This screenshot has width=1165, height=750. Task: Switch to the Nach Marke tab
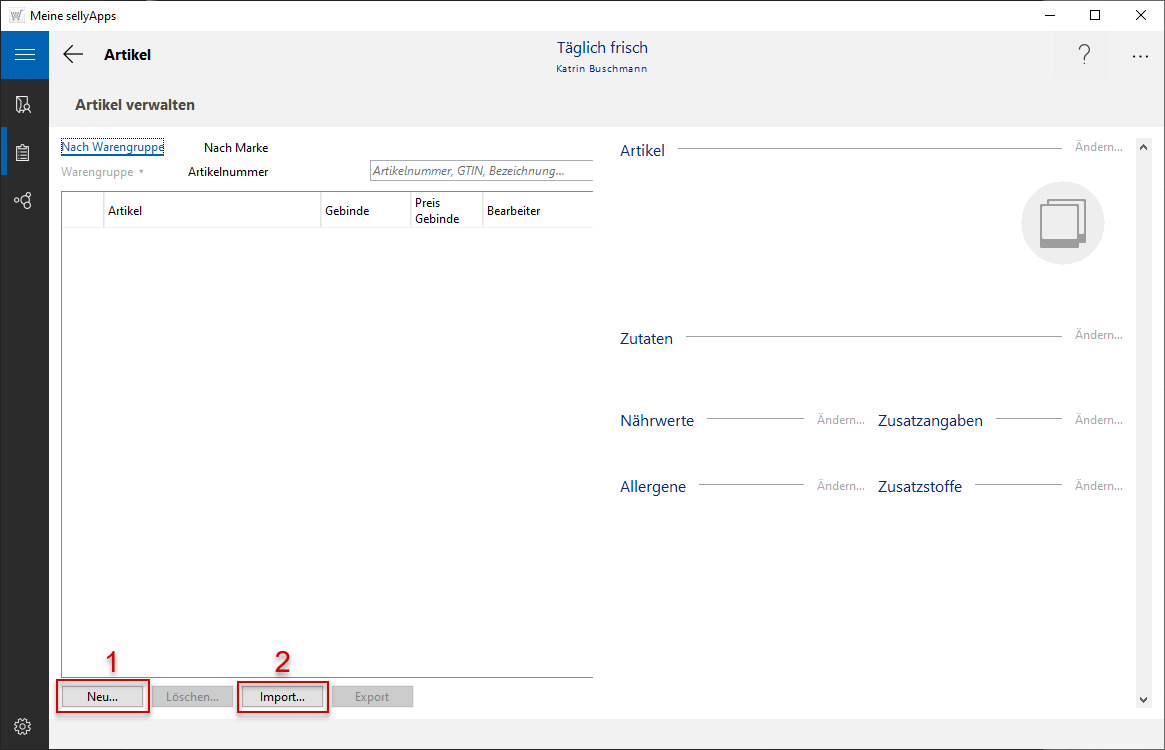point(236,148)
